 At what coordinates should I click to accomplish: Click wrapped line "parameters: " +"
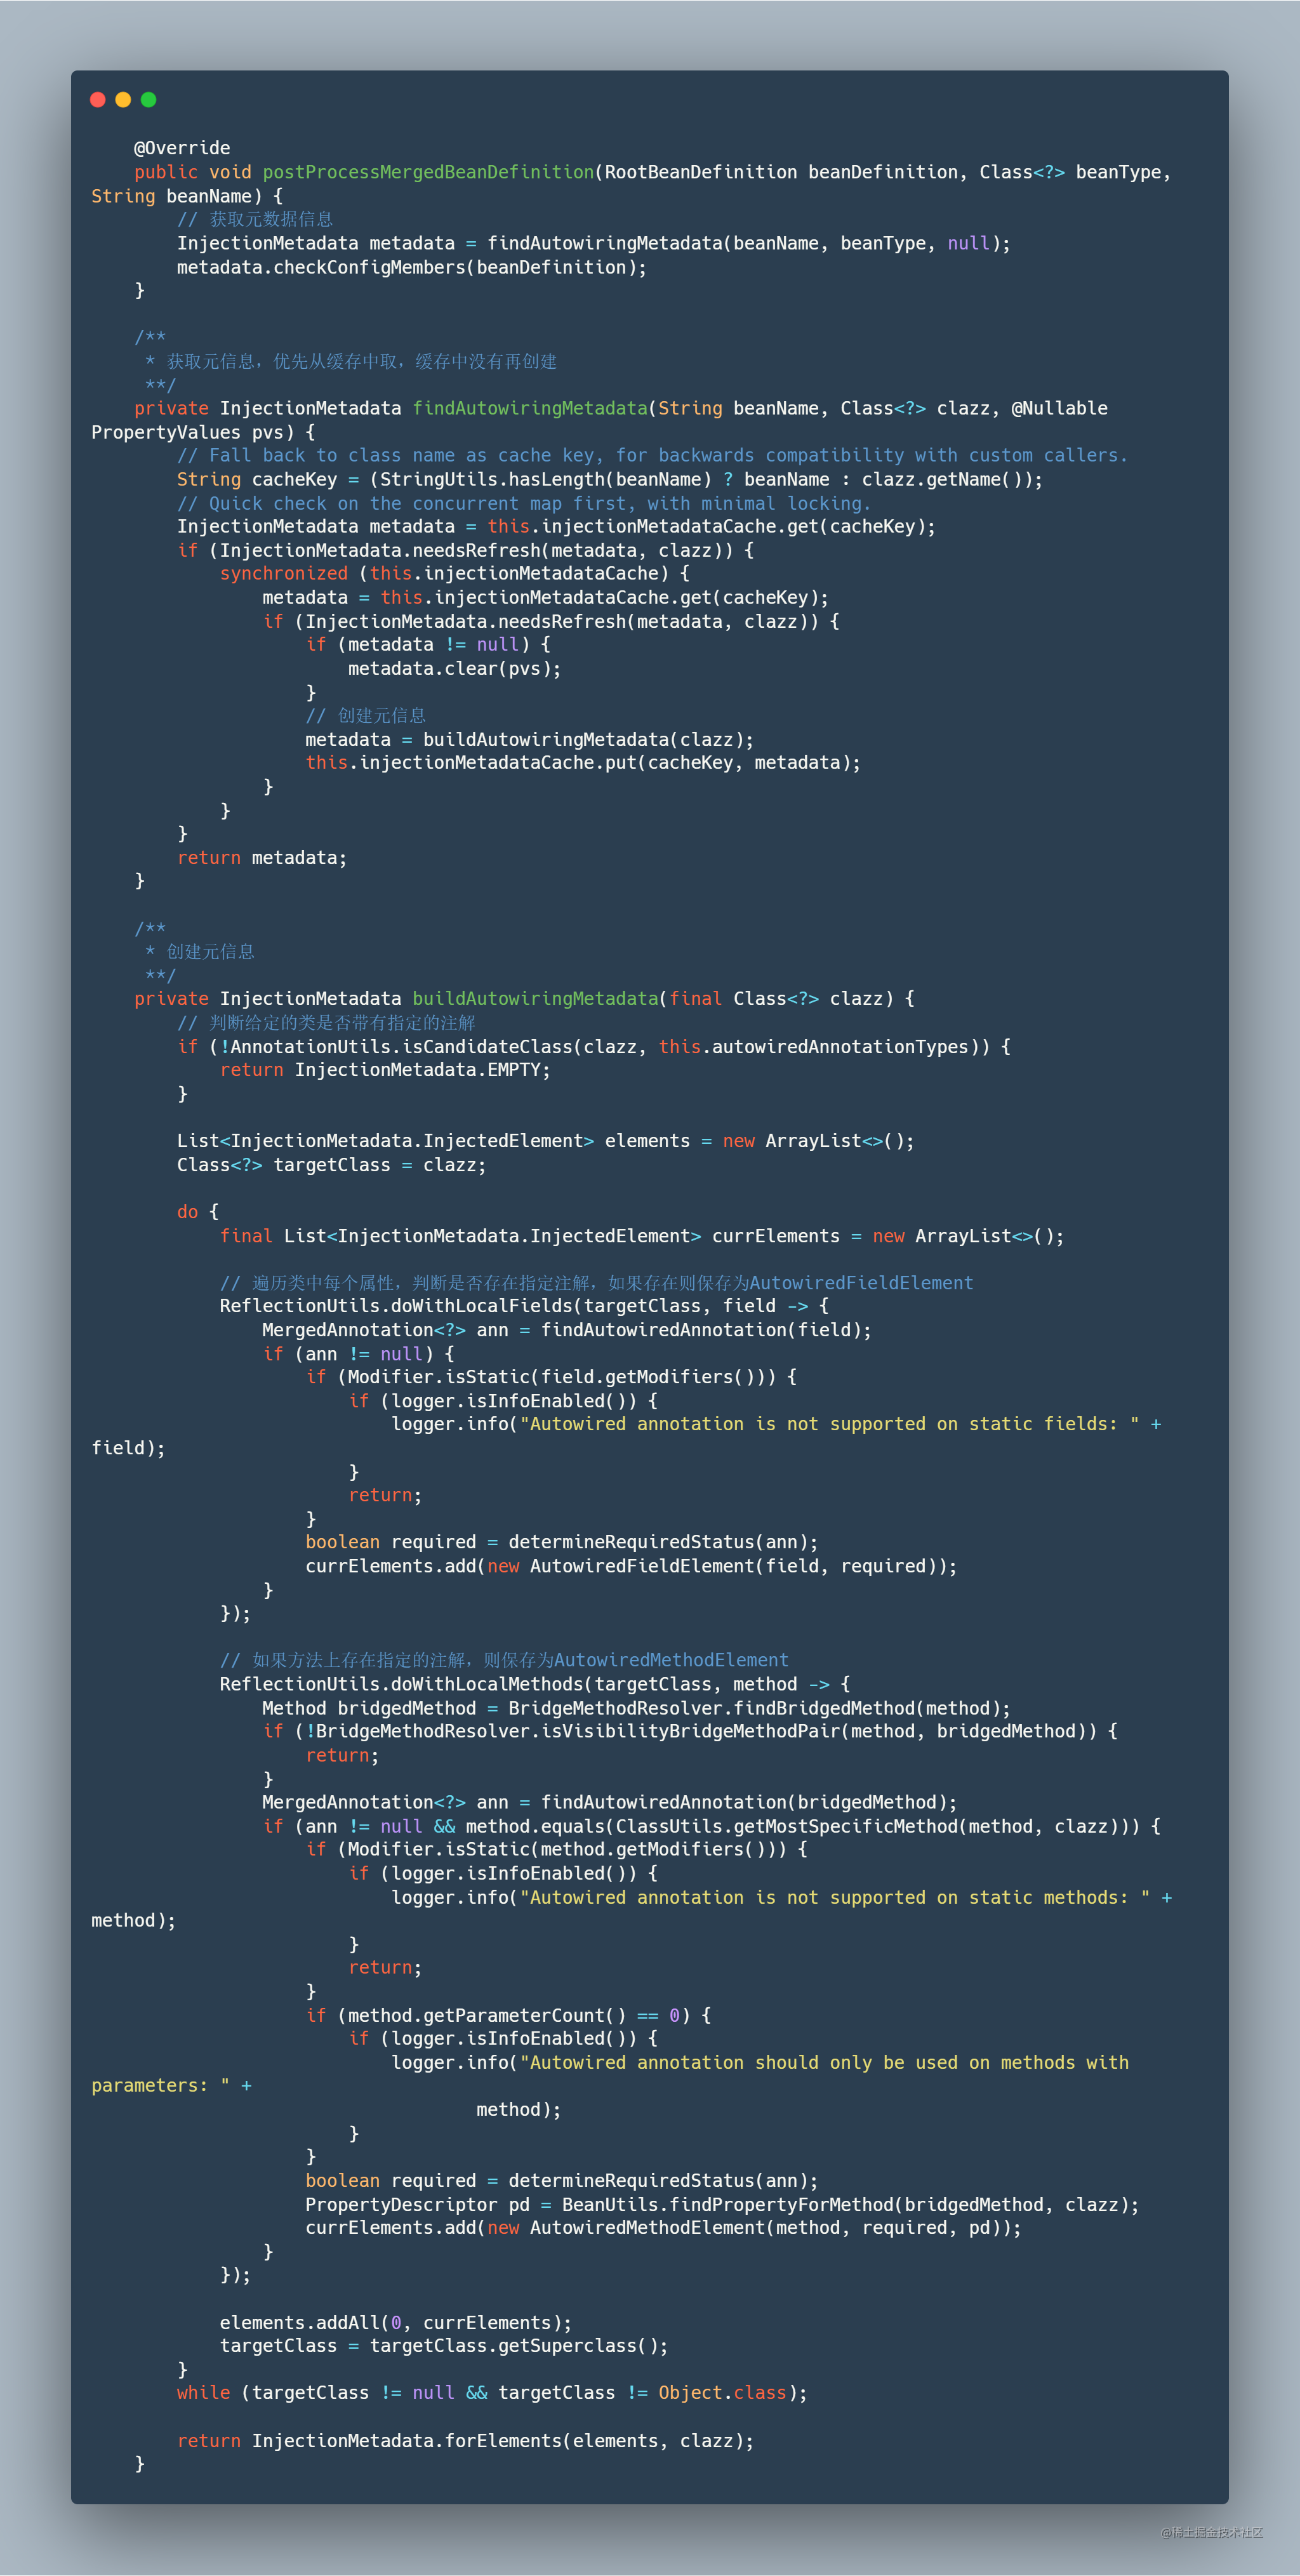171,2085
